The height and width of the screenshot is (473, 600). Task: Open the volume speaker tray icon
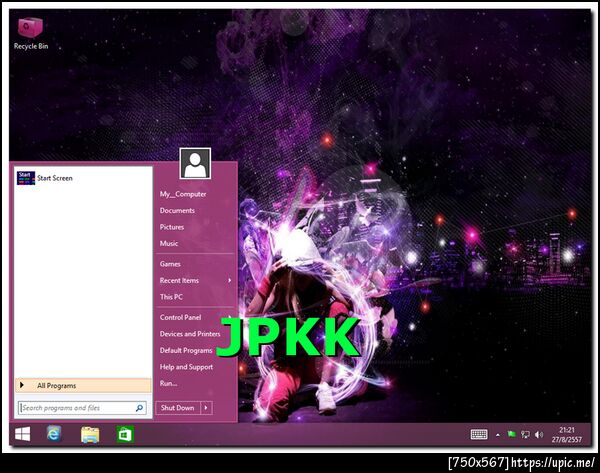click(x=539, y=434)
